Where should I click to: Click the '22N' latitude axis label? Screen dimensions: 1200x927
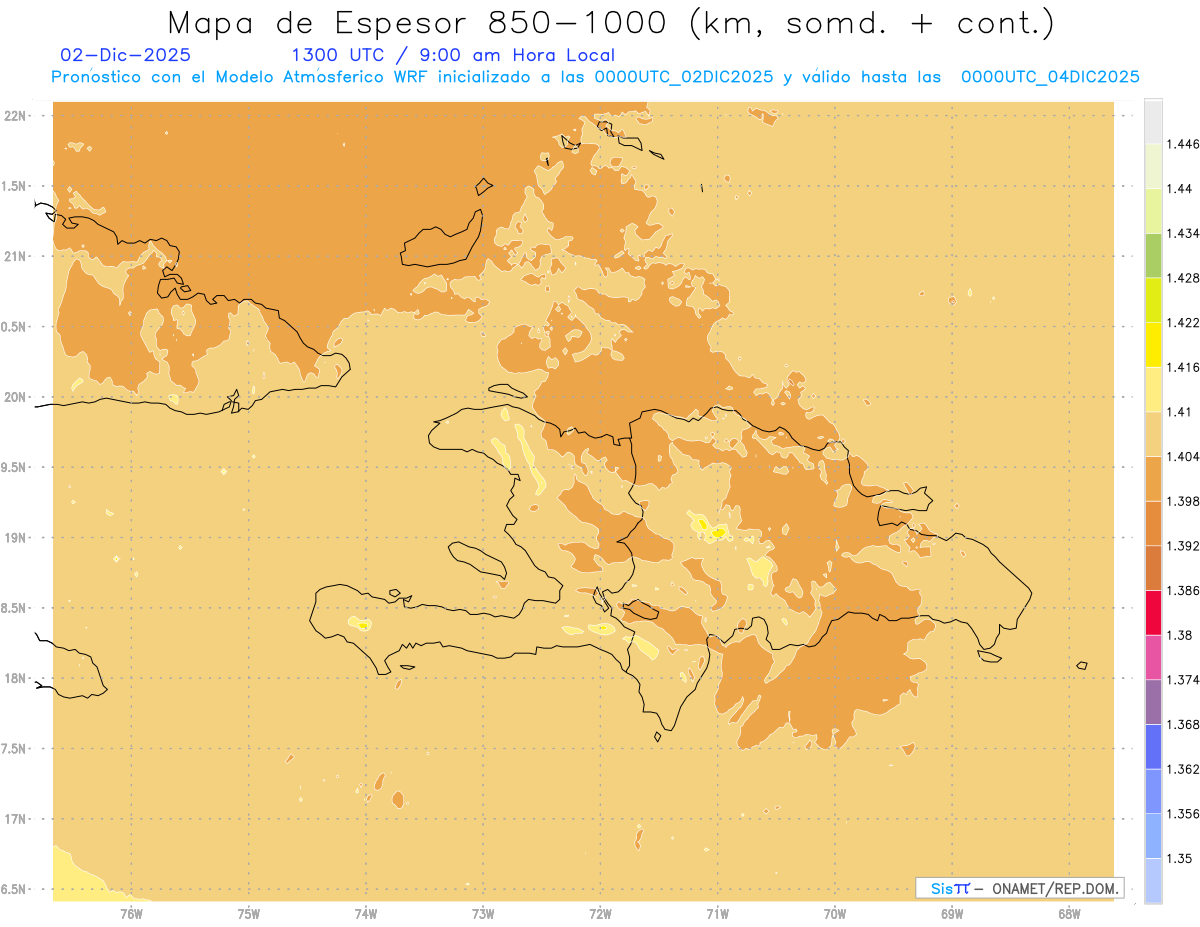coord(15,116)
